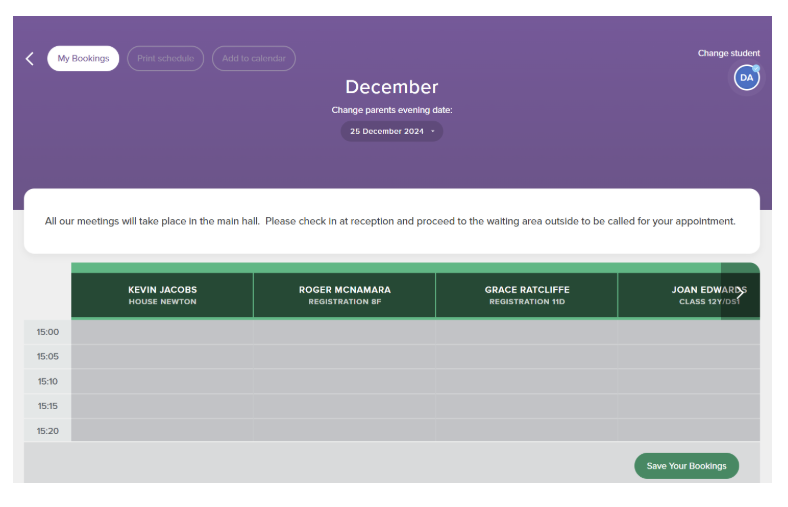The image size is (788, 507).
Task: Book 15:00 slot with Kevin Jacobs
Action: coord(162,332)
